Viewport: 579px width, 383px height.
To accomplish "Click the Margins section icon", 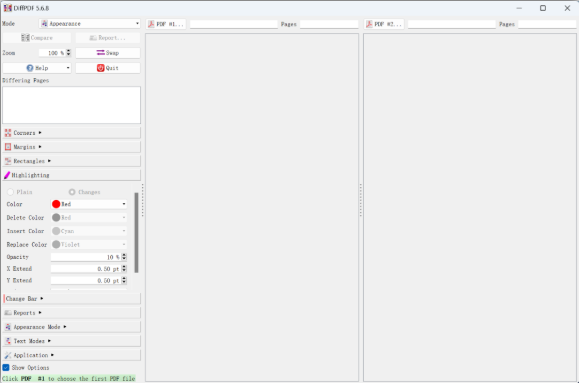I will pos(8,147).
